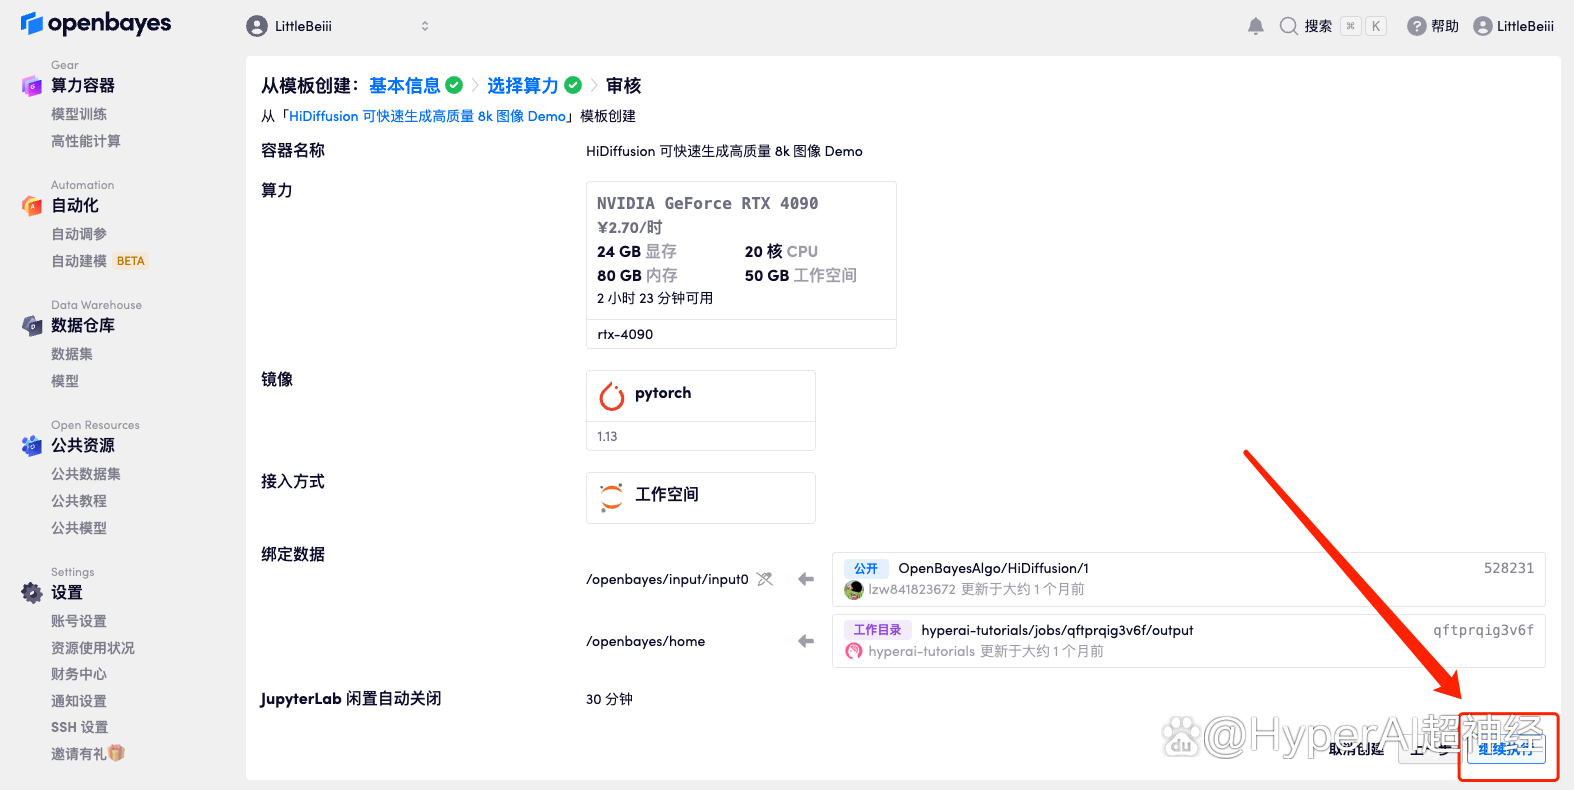Open the 帮助 help menu
This screenshot has width=1574, height=790.
tap(1433, 26)
